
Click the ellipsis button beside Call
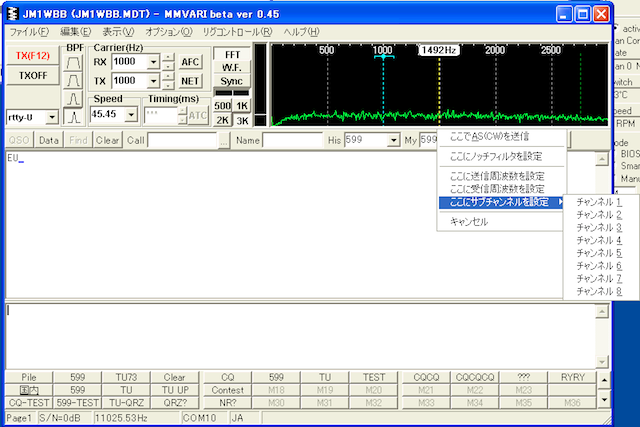(x=224, y=142)
